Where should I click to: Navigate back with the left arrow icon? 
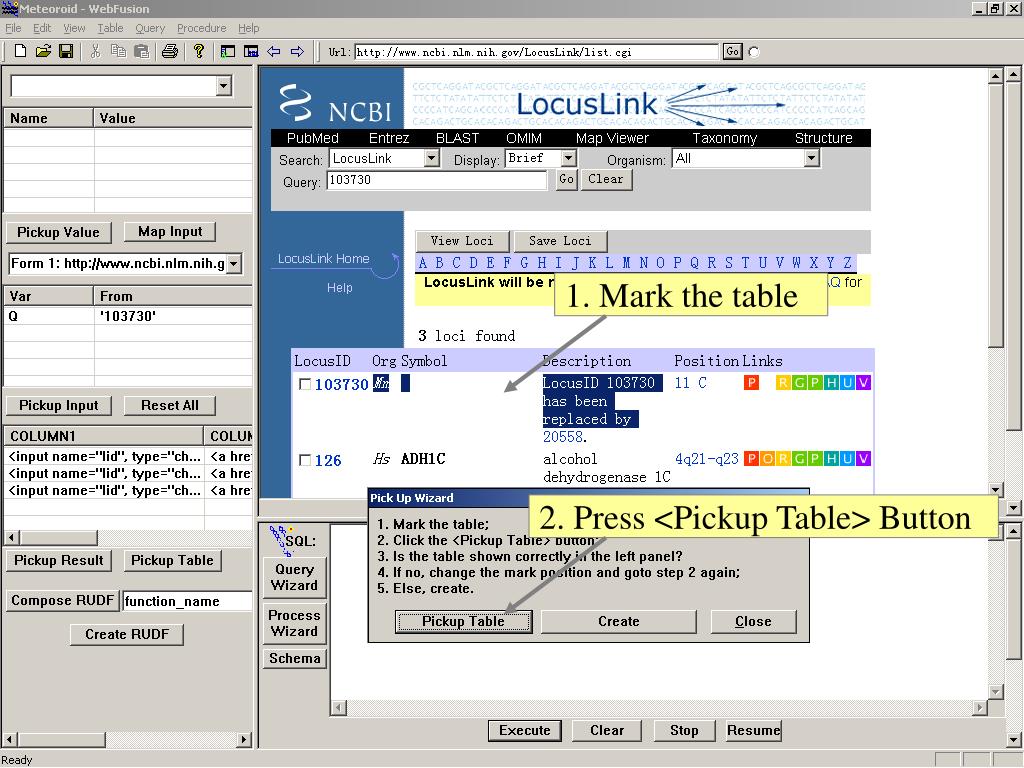(x=274, y=51)
